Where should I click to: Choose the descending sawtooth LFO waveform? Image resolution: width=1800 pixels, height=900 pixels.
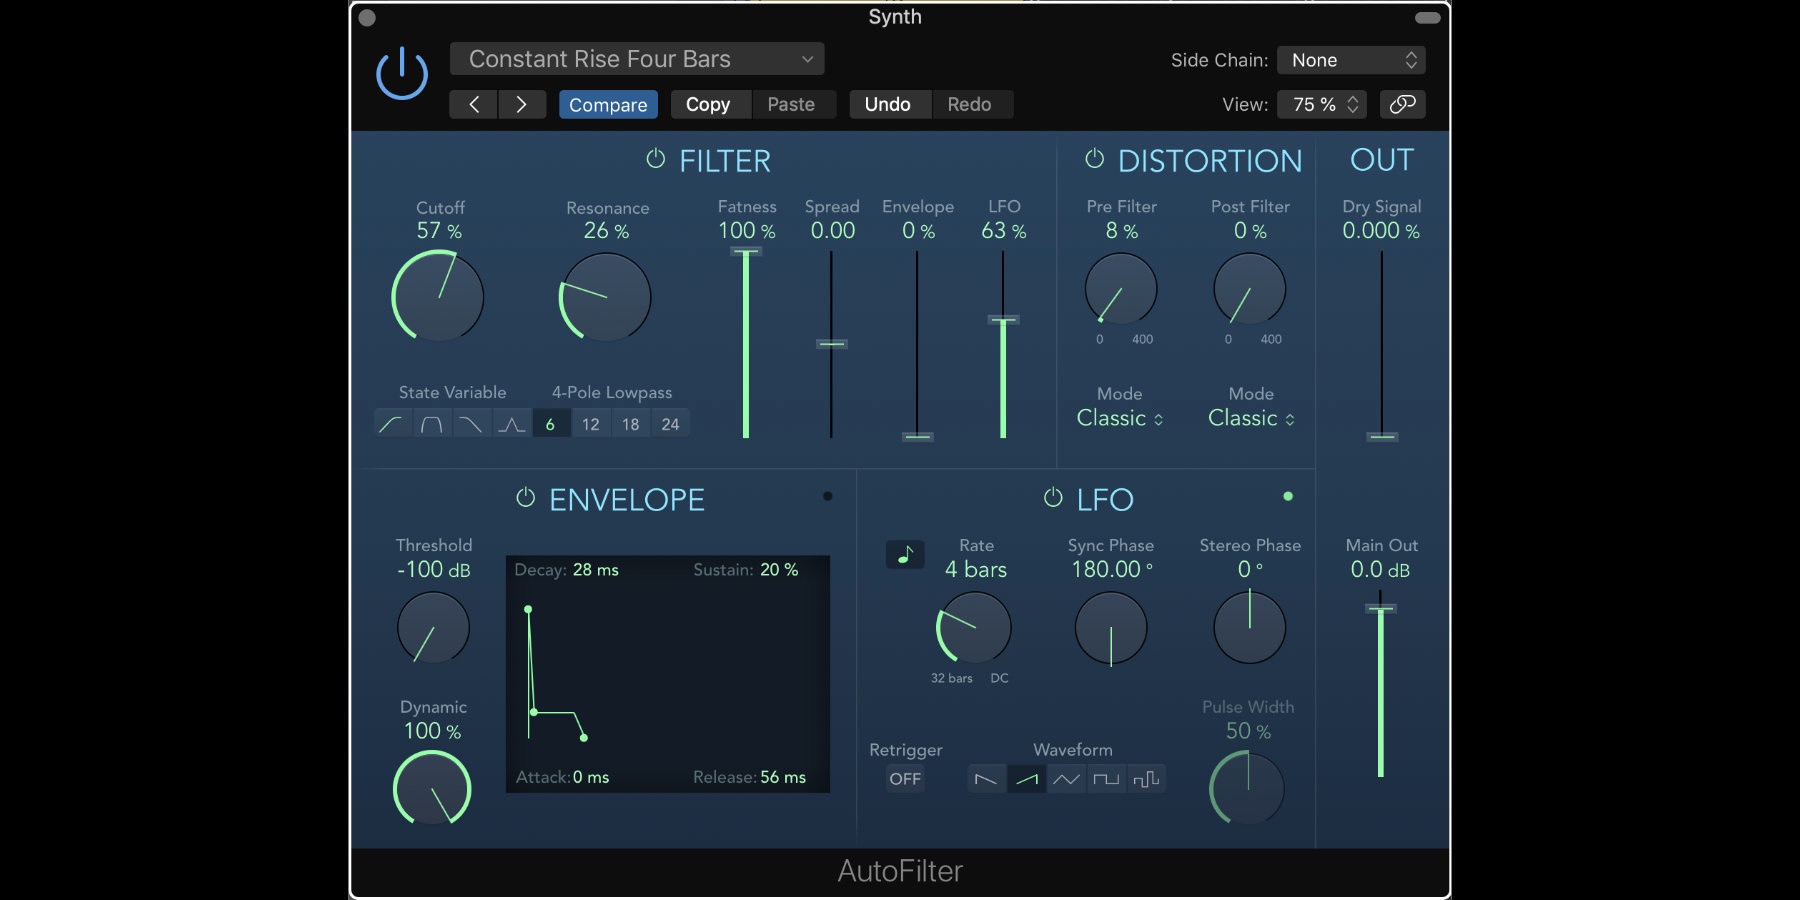coord(986,779)
